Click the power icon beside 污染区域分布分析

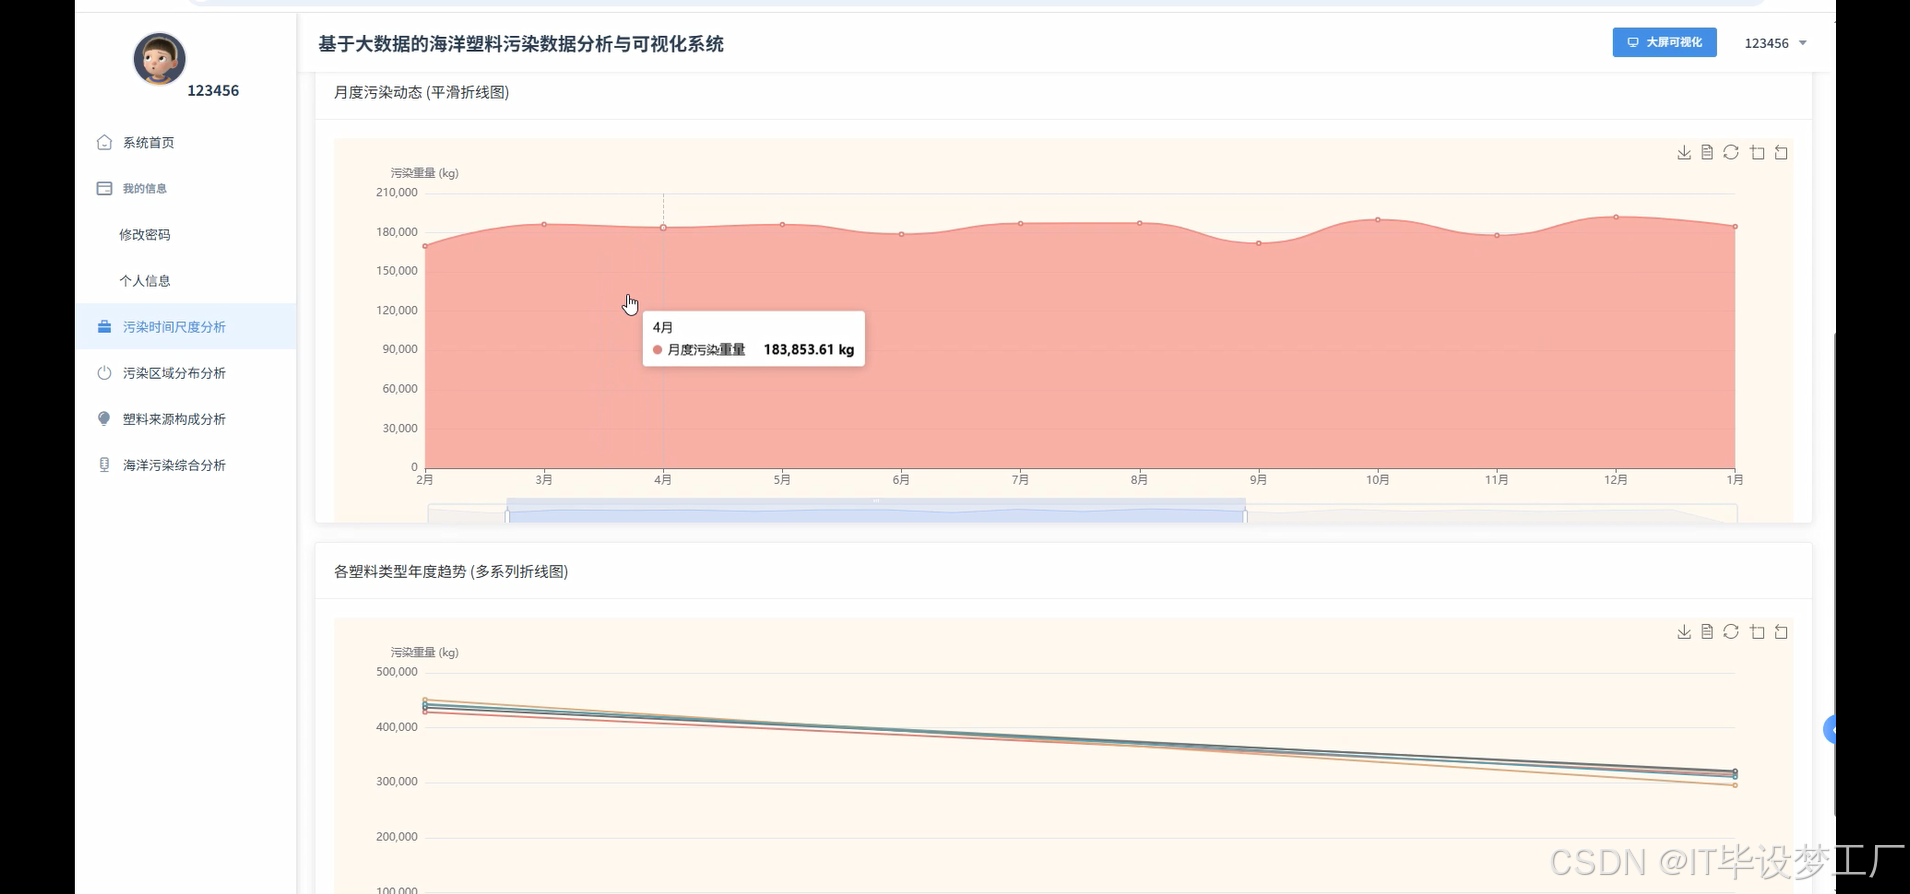[104, 372]
